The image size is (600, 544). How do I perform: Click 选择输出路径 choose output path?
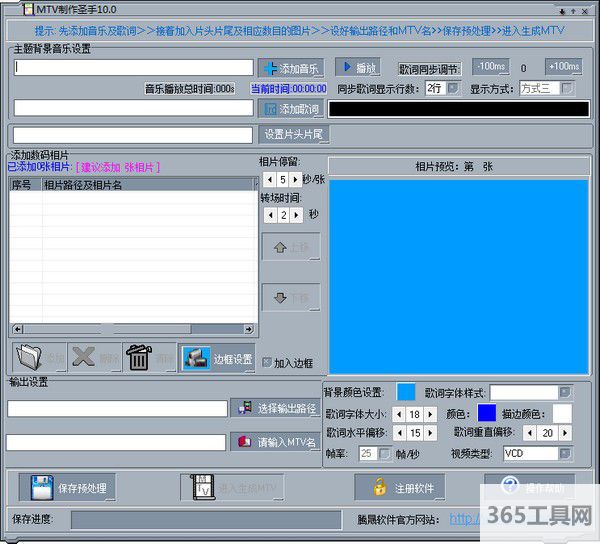[x=275, y=408]
